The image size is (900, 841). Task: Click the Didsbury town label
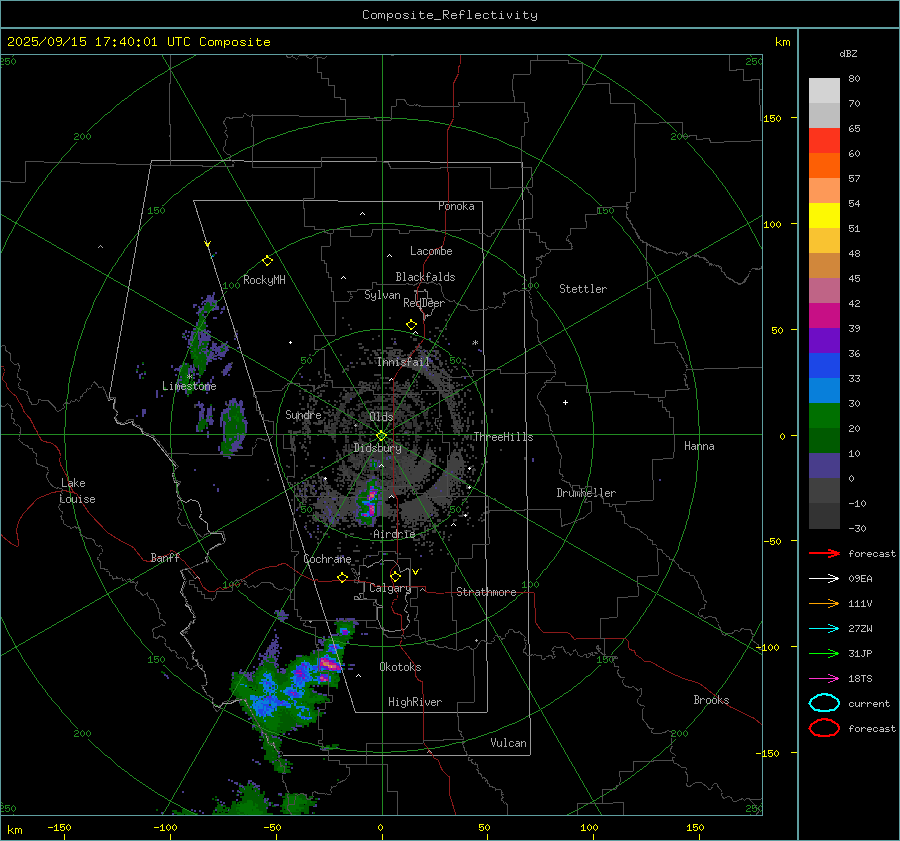[x=377, y=448]
